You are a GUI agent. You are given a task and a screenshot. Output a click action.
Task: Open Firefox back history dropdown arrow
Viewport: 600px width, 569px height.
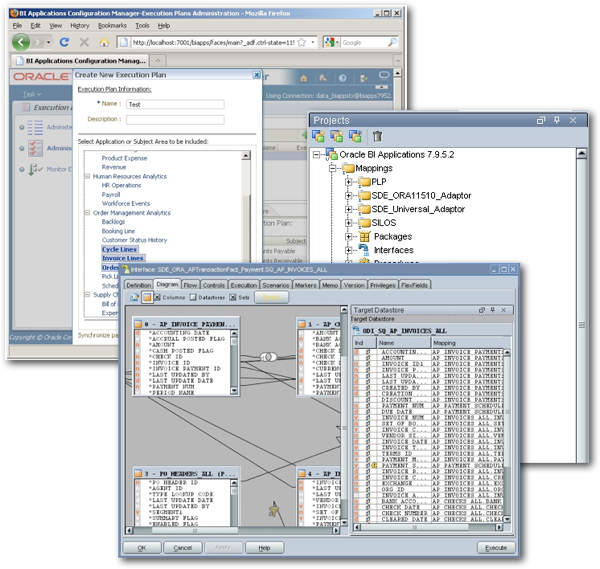point(49,42)
